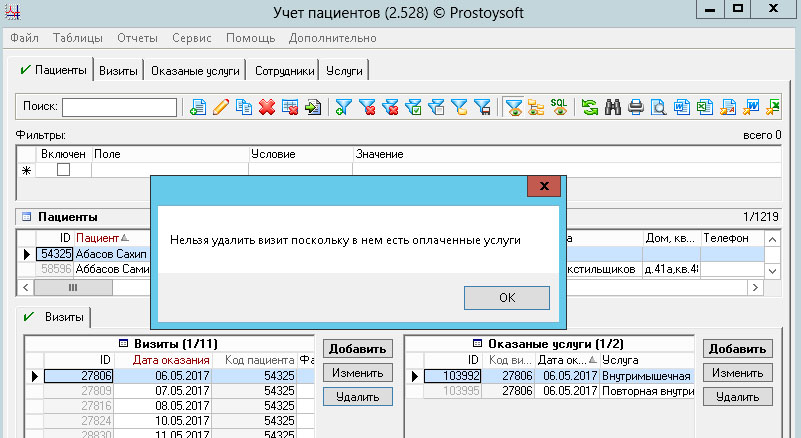
Task: Open the Сервис menu
Action: tap(191, 38)
